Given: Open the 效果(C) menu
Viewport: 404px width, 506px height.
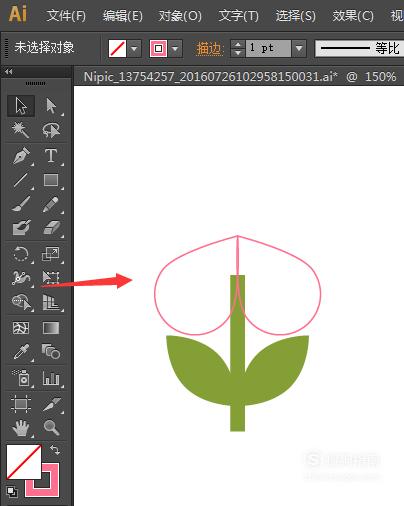Looking at the screenshot, I should (353, 16).
